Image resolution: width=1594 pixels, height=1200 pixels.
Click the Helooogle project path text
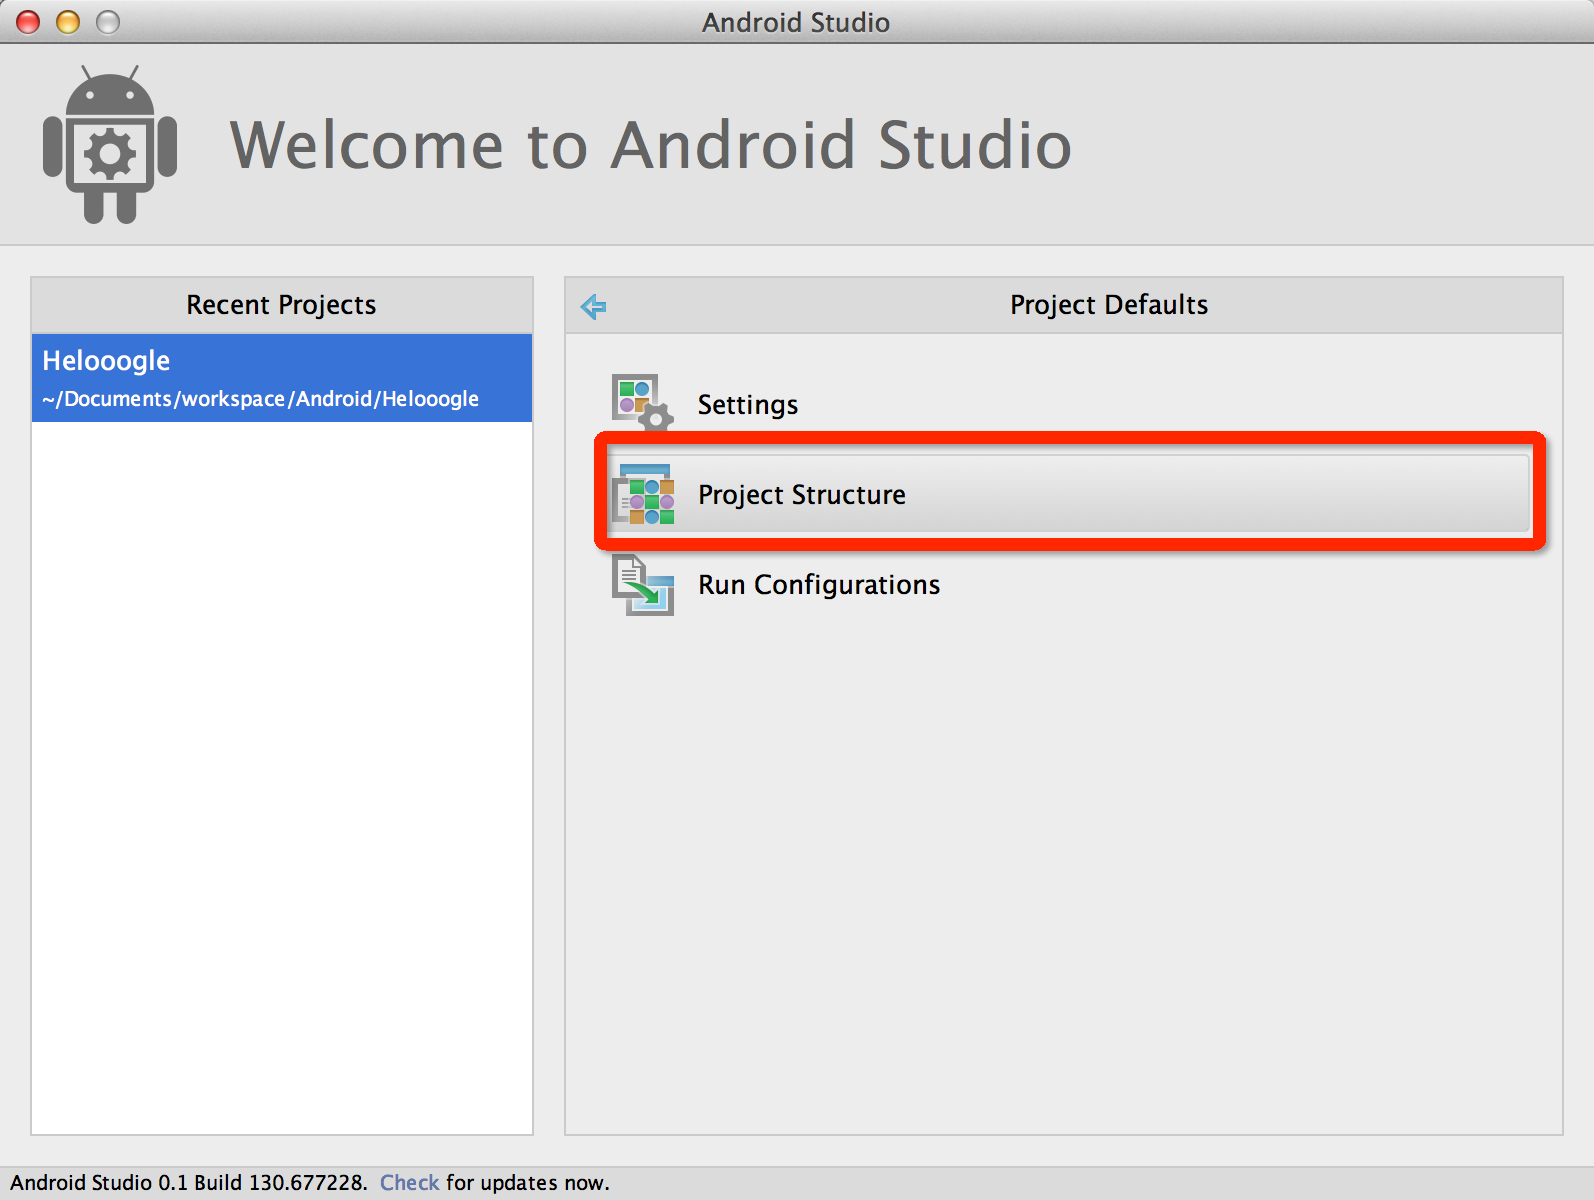pos(260,399)
